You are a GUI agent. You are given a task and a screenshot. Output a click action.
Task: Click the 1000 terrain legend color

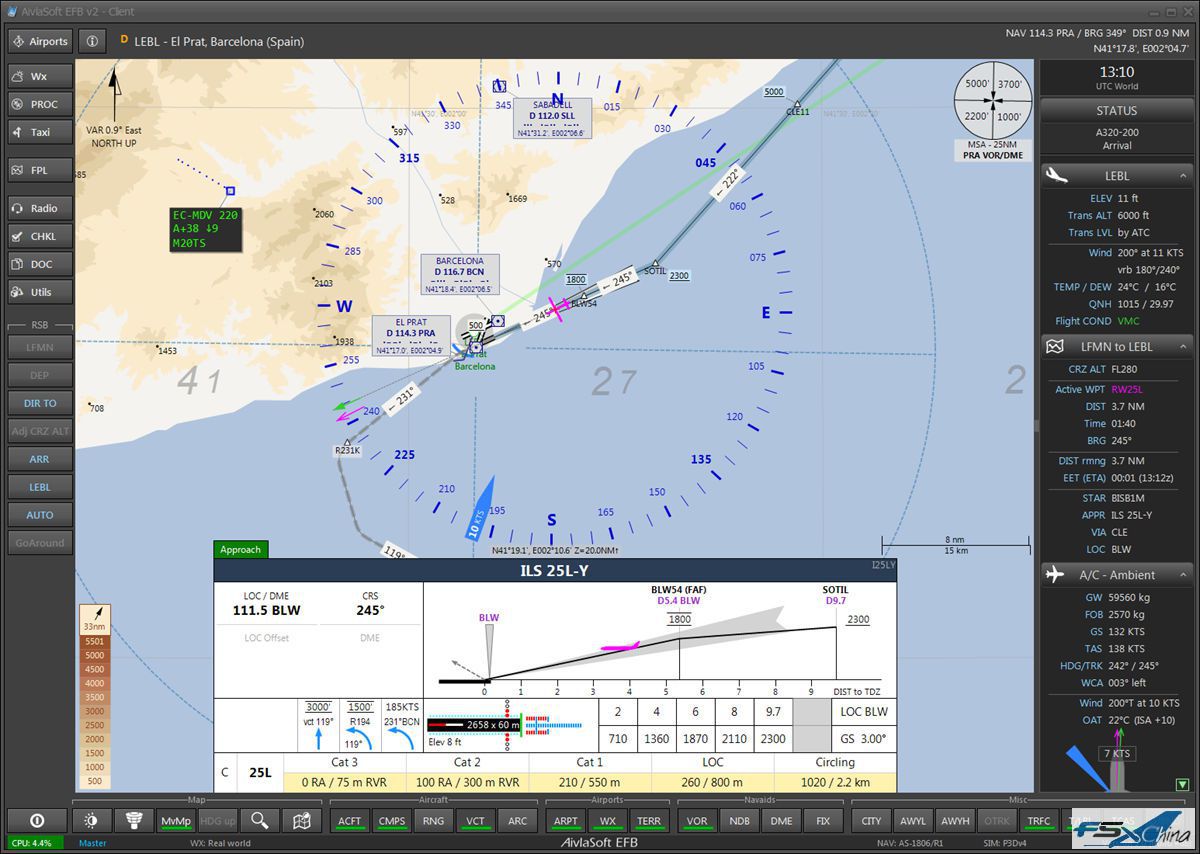click(95, 767)
